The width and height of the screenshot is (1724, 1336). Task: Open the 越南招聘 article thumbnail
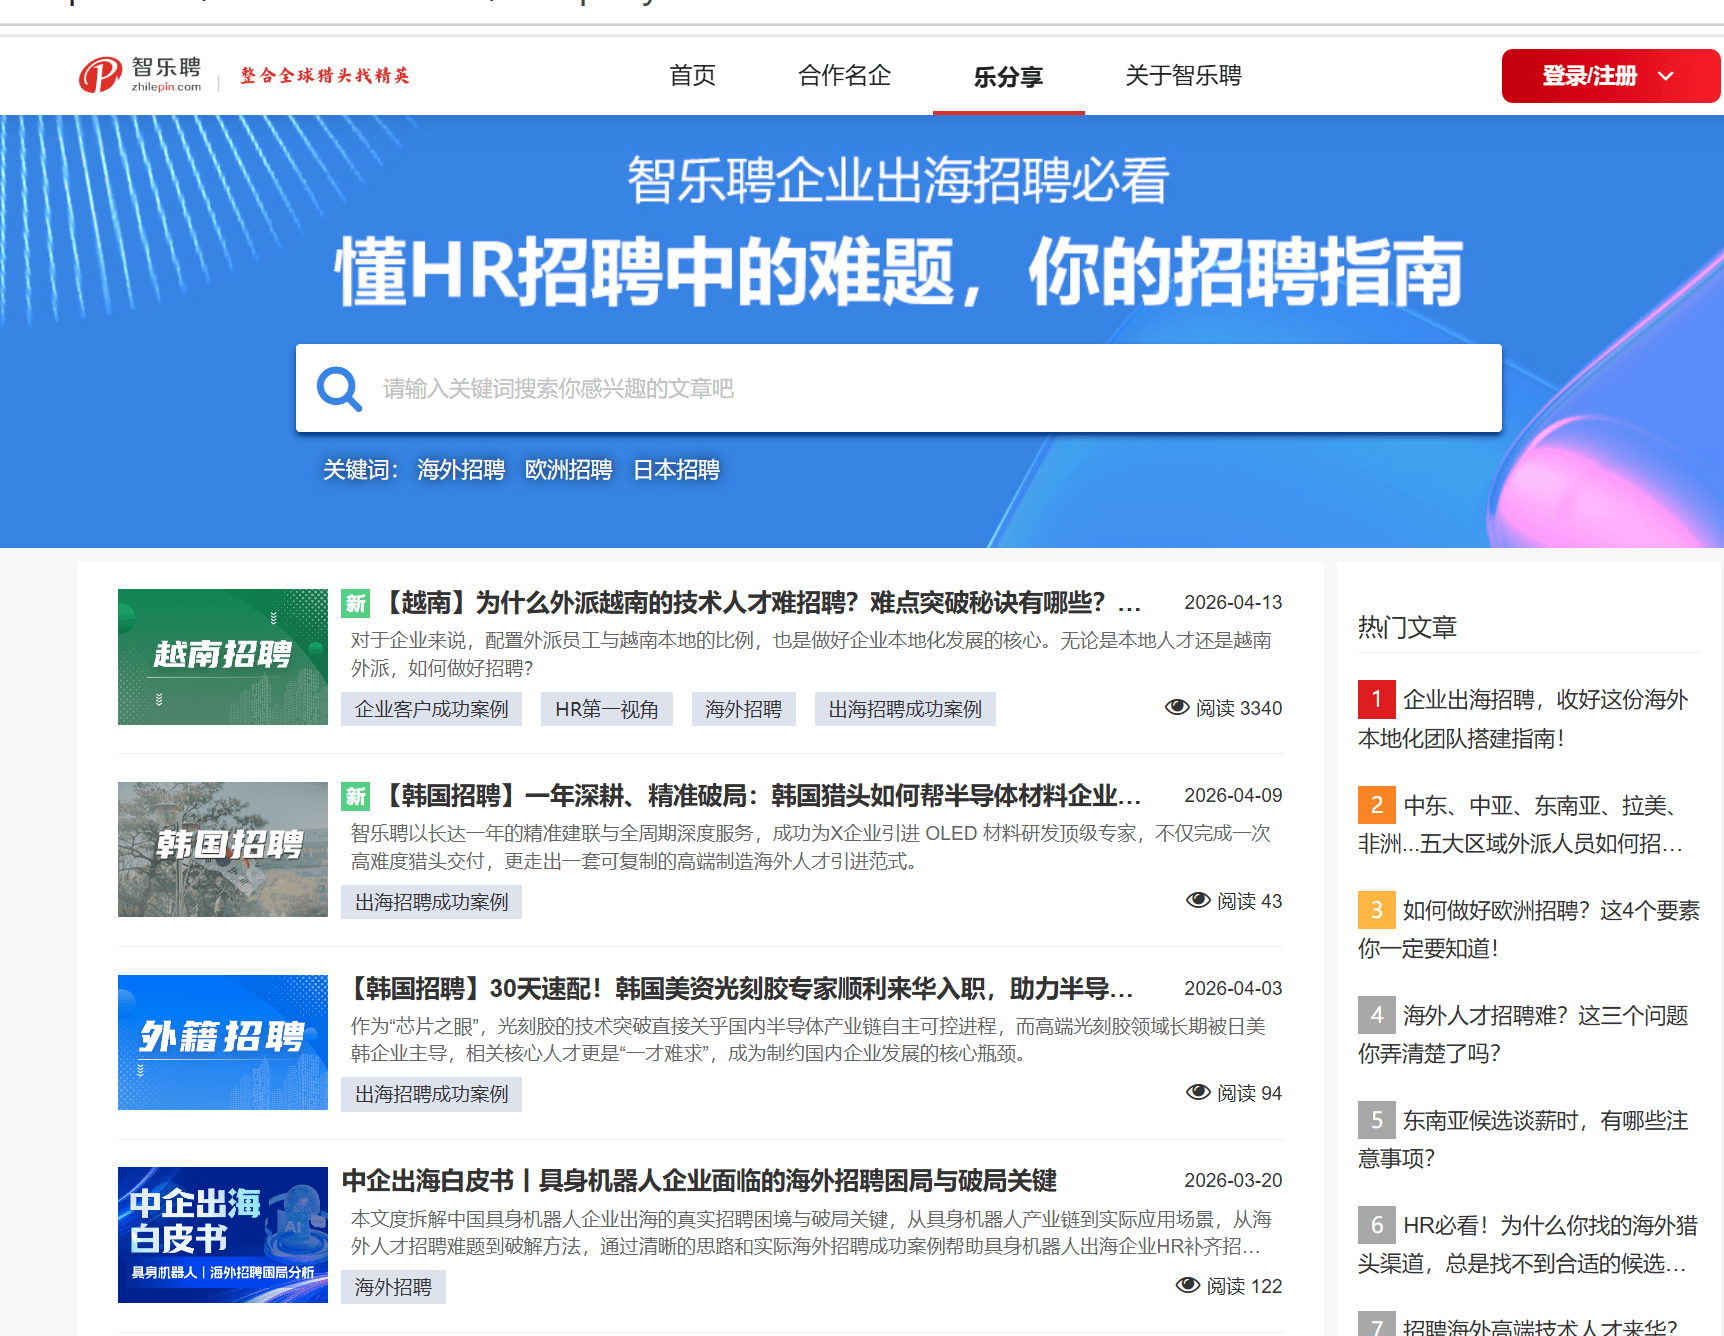[223, 657]
